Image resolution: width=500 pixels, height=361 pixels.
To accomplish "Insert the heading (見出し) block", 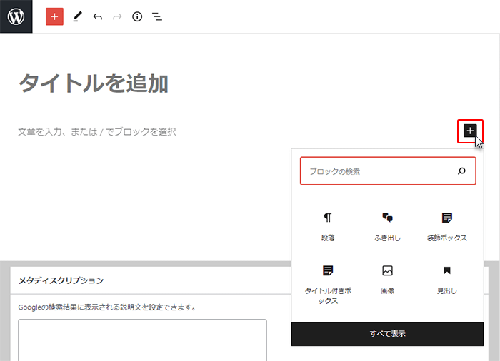I will coord(447,279).
